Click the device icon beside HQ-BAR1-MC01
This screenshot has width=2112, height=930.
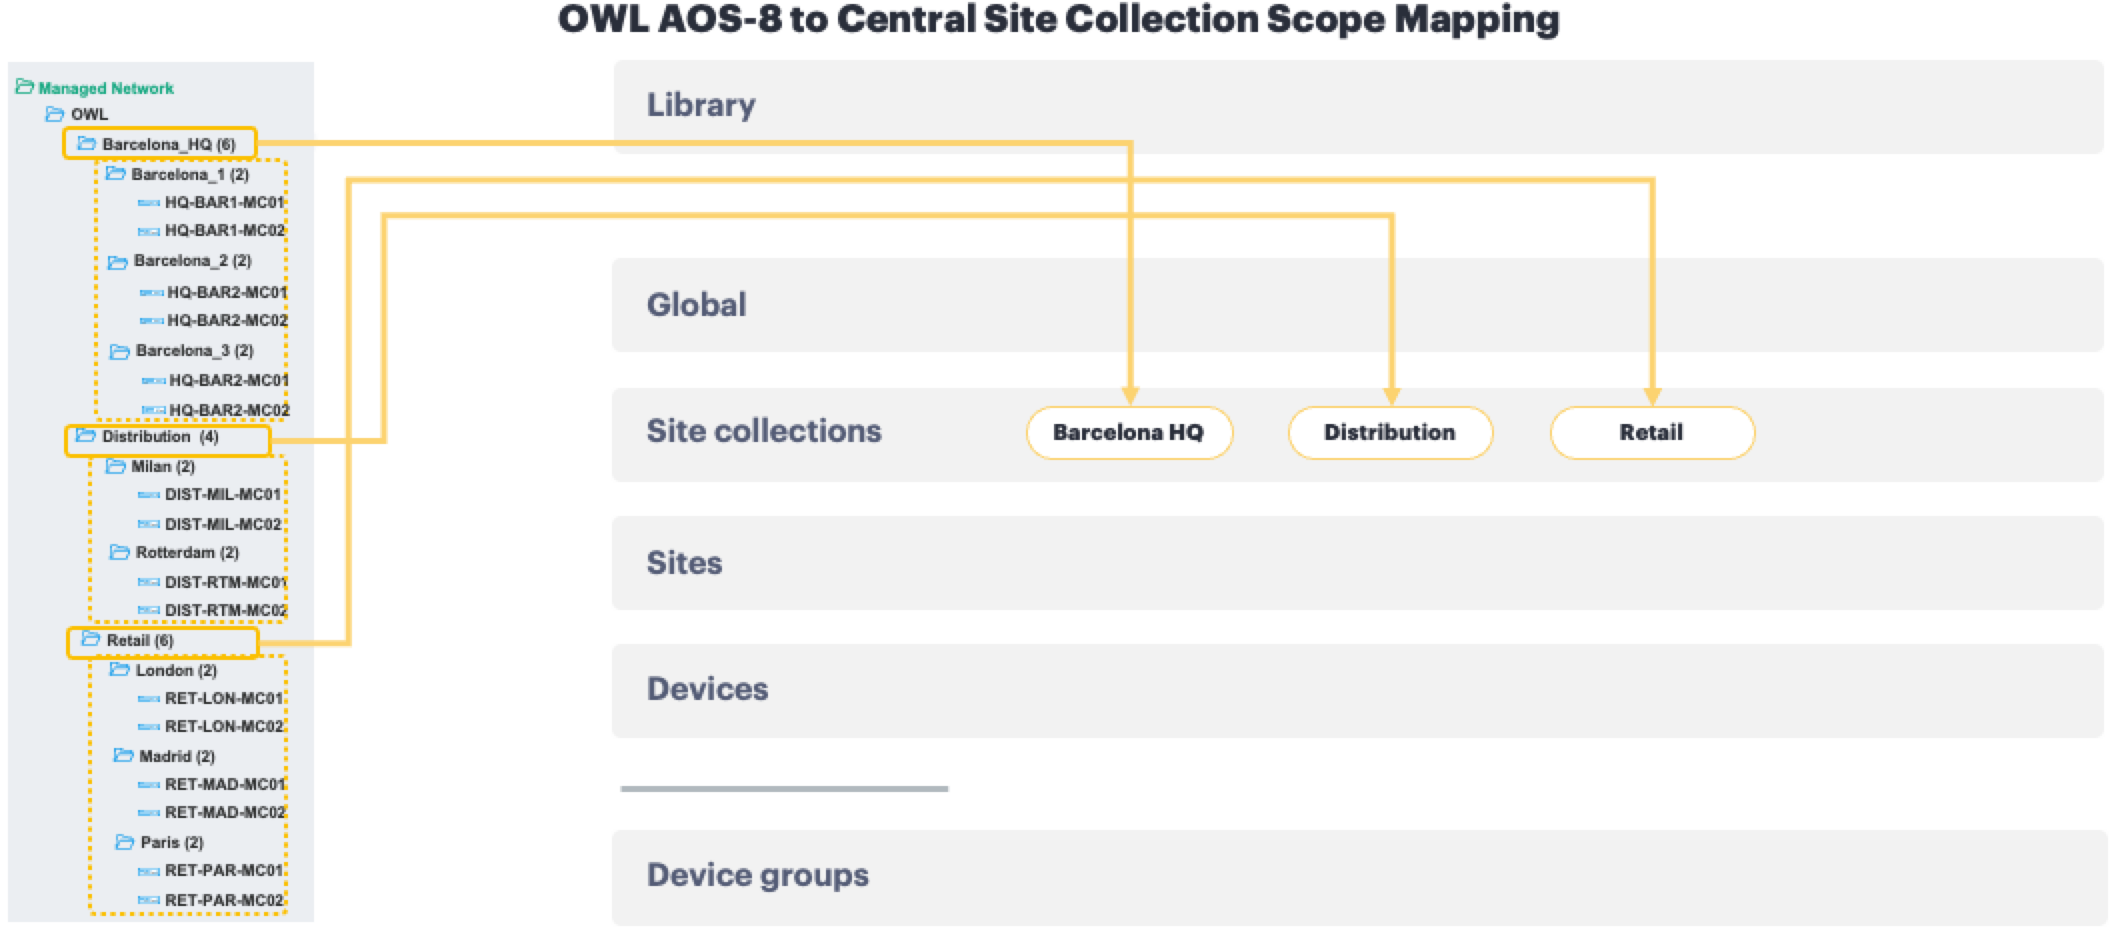click(x=149, y=203)
